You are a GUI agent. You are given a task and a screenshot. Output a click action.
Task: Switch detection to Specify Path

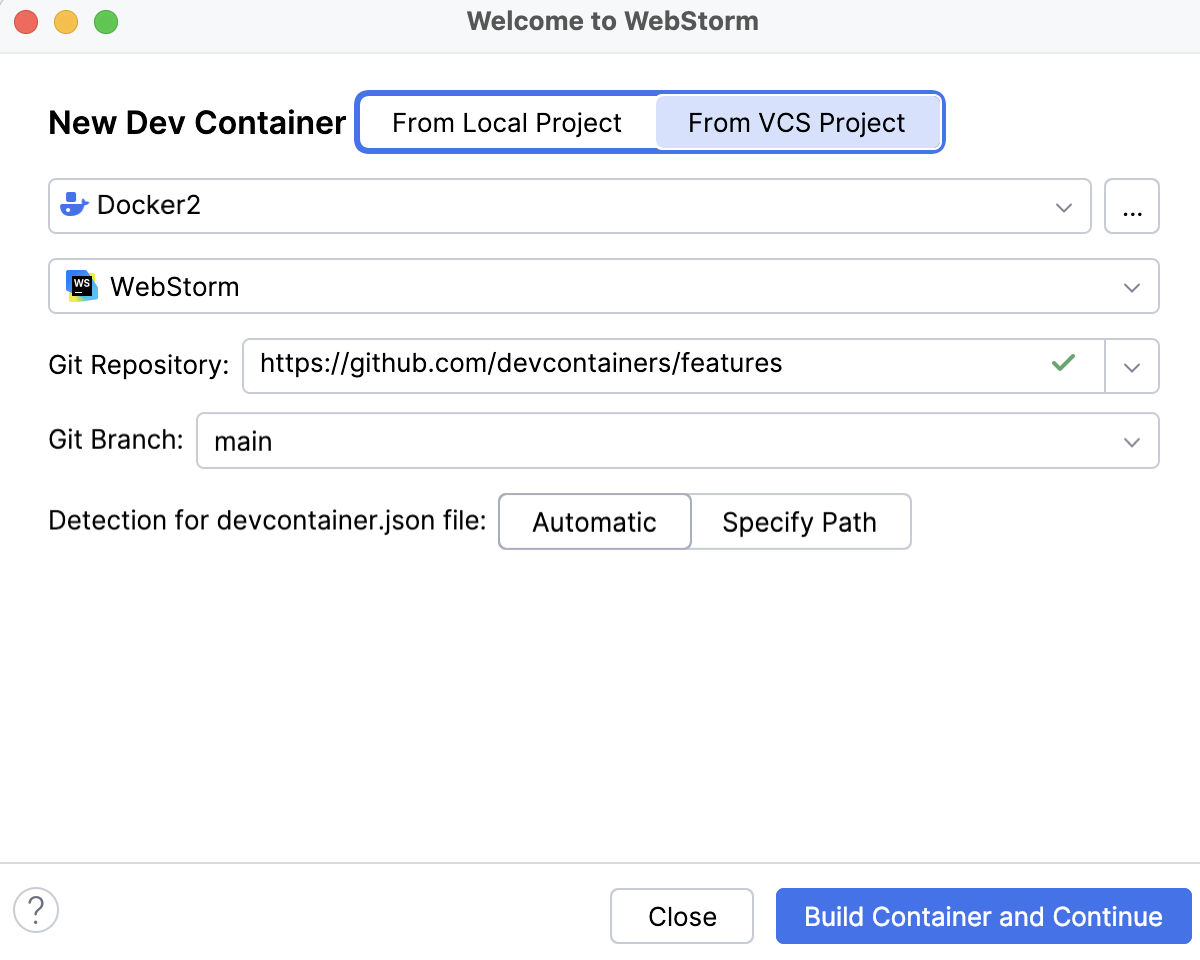799,522
